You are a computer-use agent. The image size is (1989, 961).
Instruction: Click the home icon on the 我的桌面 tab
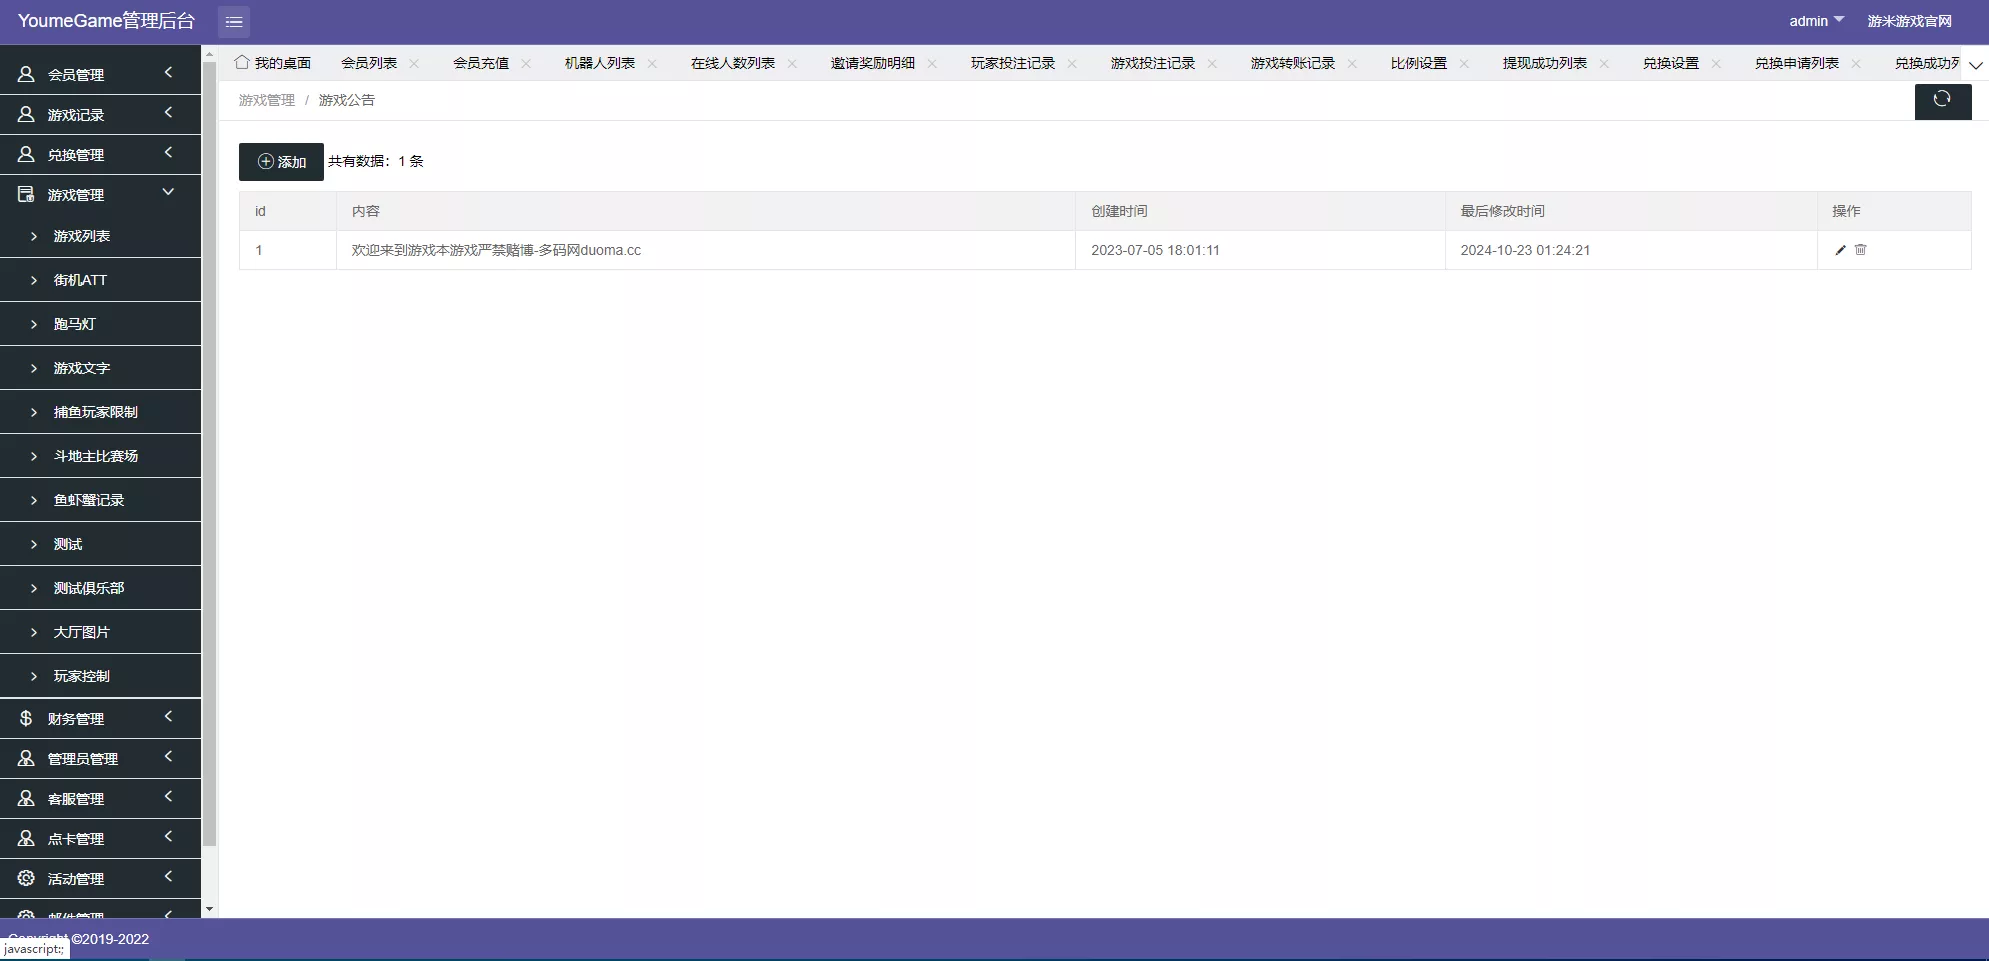(240, 62)
